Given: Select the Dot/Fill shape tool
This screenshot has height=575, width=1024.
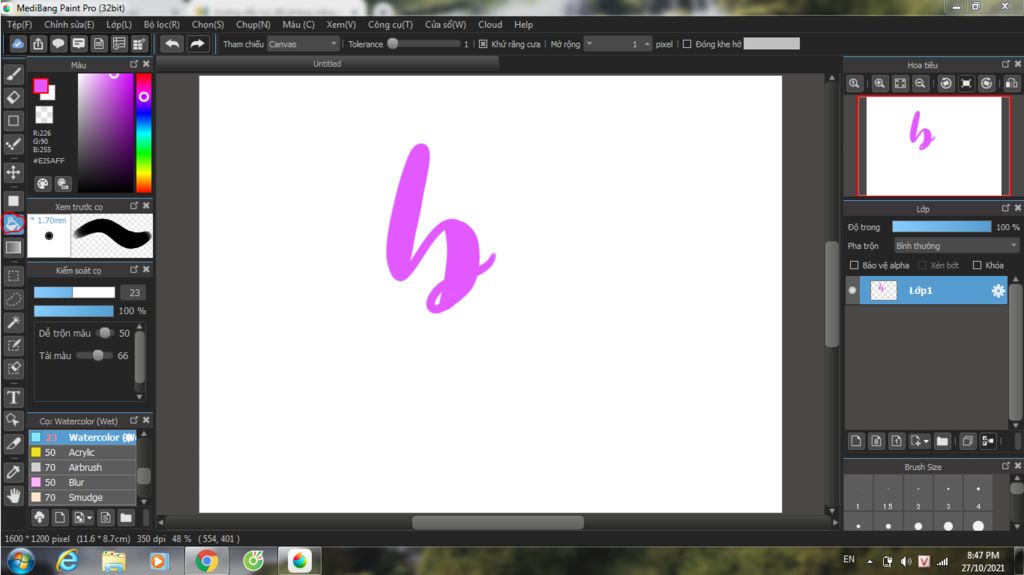Looking at the screenshot, I should 13,201.
